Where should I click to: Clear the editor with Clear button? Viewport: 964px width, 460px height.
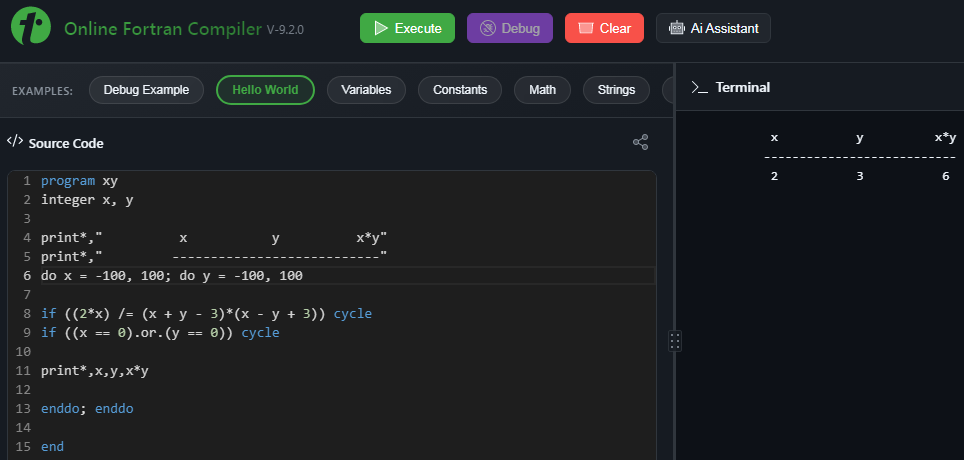(x=604, y=28)
